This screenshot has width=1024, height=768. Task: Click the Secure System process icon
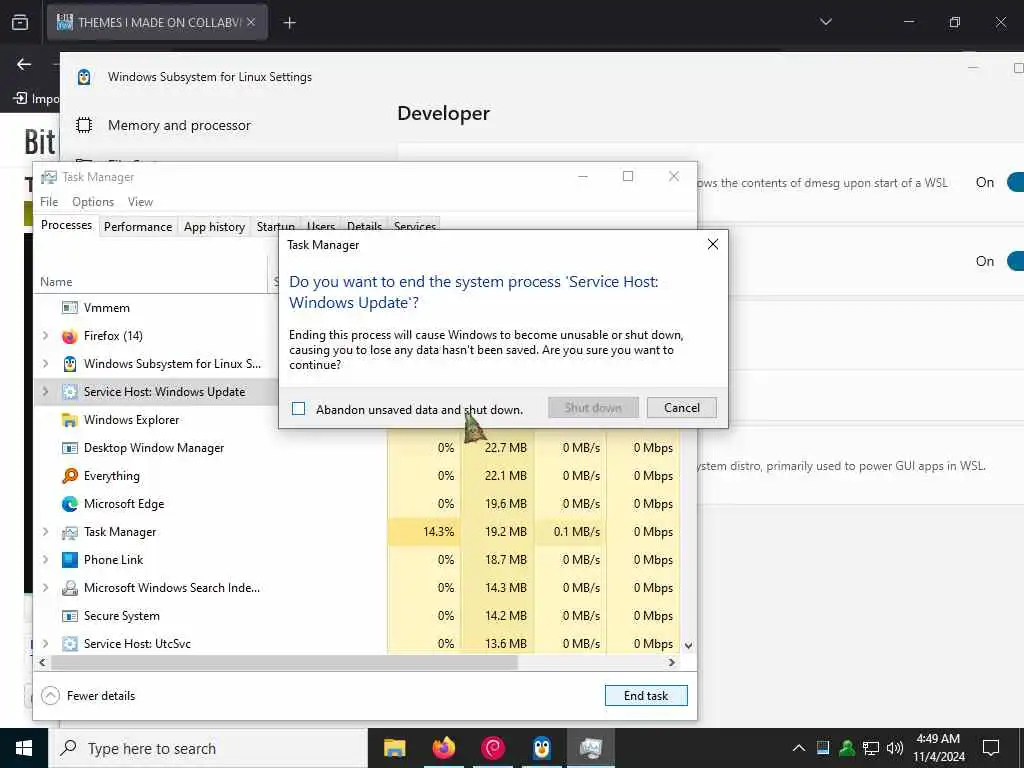(x=69, y=616)
